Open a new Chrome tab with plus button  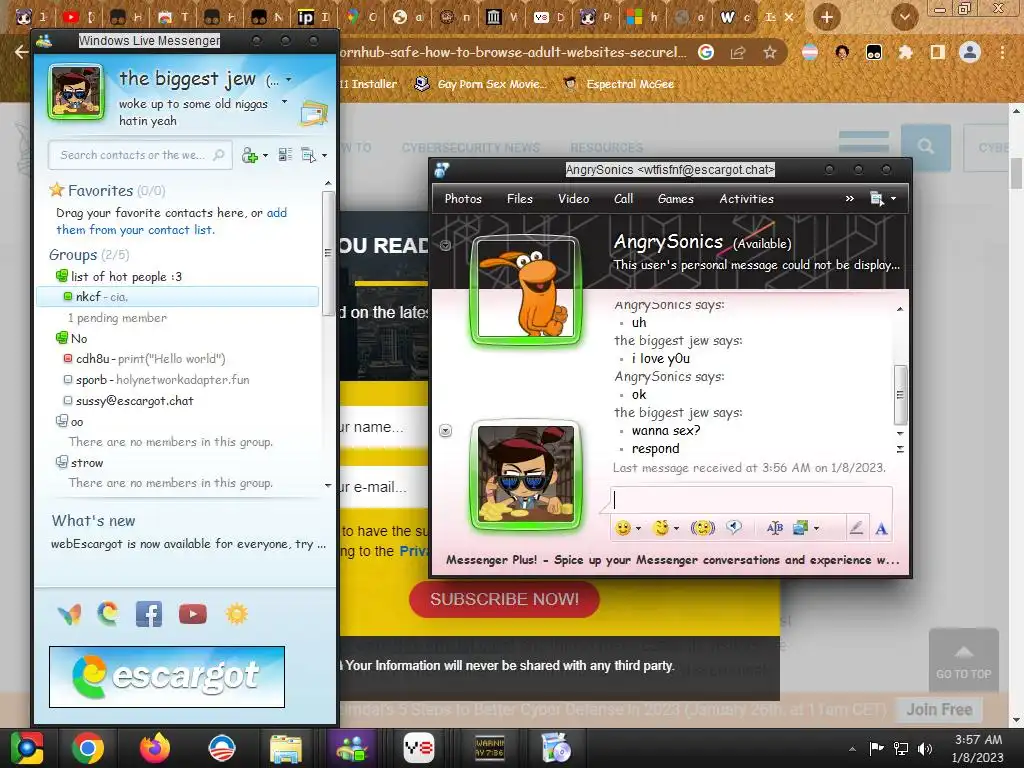tap(826, 18)
